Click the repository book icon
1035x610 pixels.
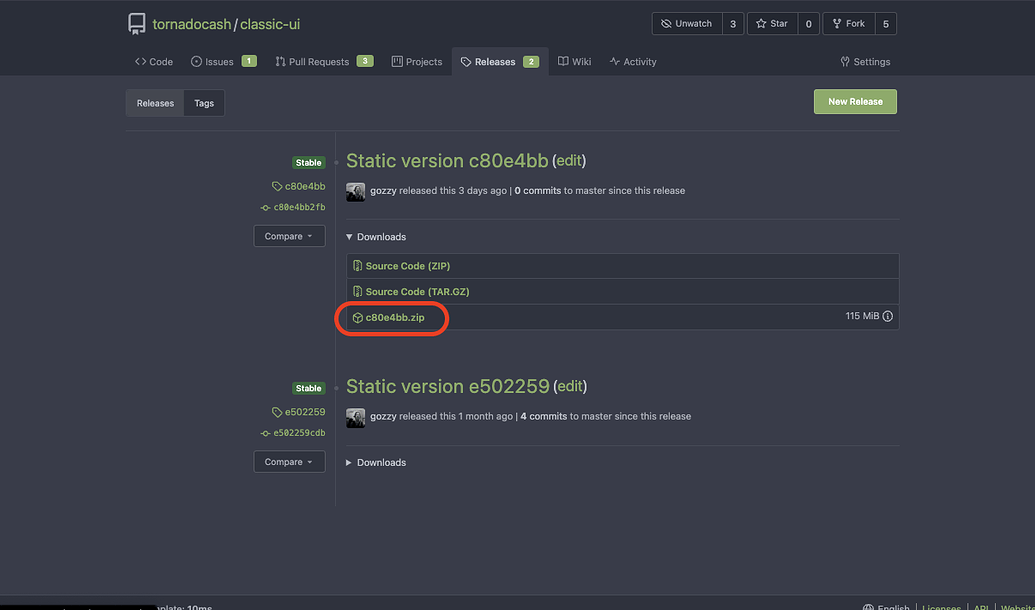point(136,24)
